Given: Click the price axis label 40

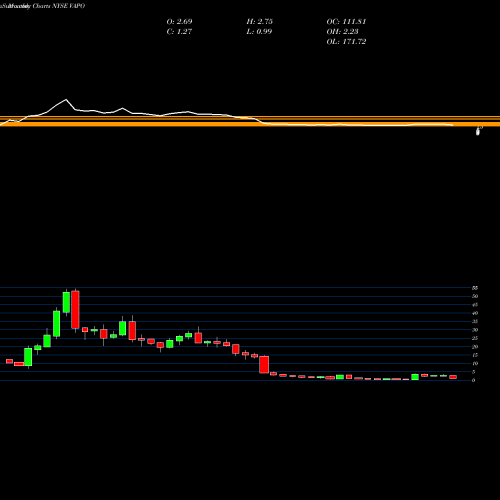Looking at the screenshot, I should pos(475,313).
